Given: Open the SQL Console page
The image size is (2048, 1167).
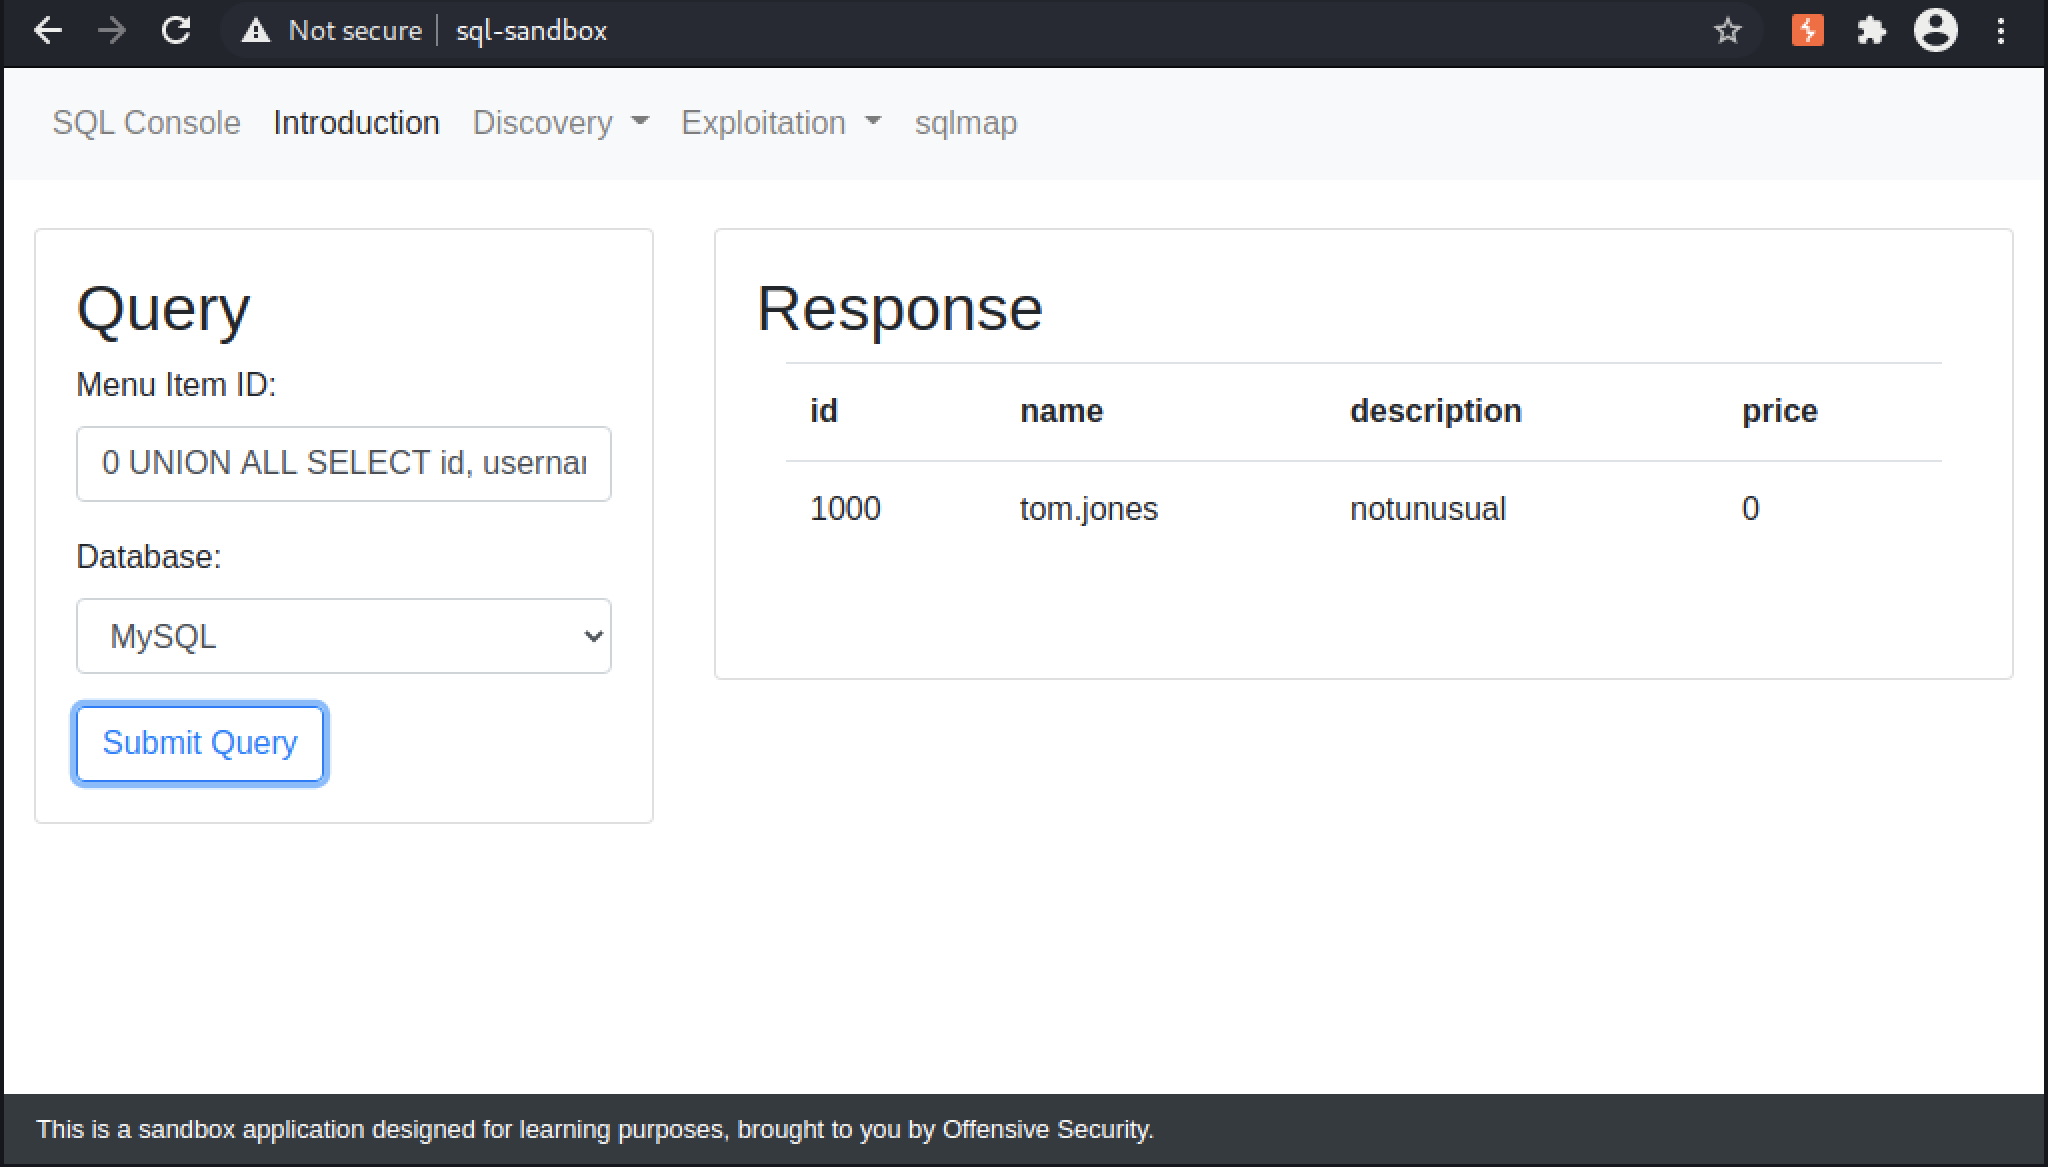Looking at the screenshot, I should [146, 123].
